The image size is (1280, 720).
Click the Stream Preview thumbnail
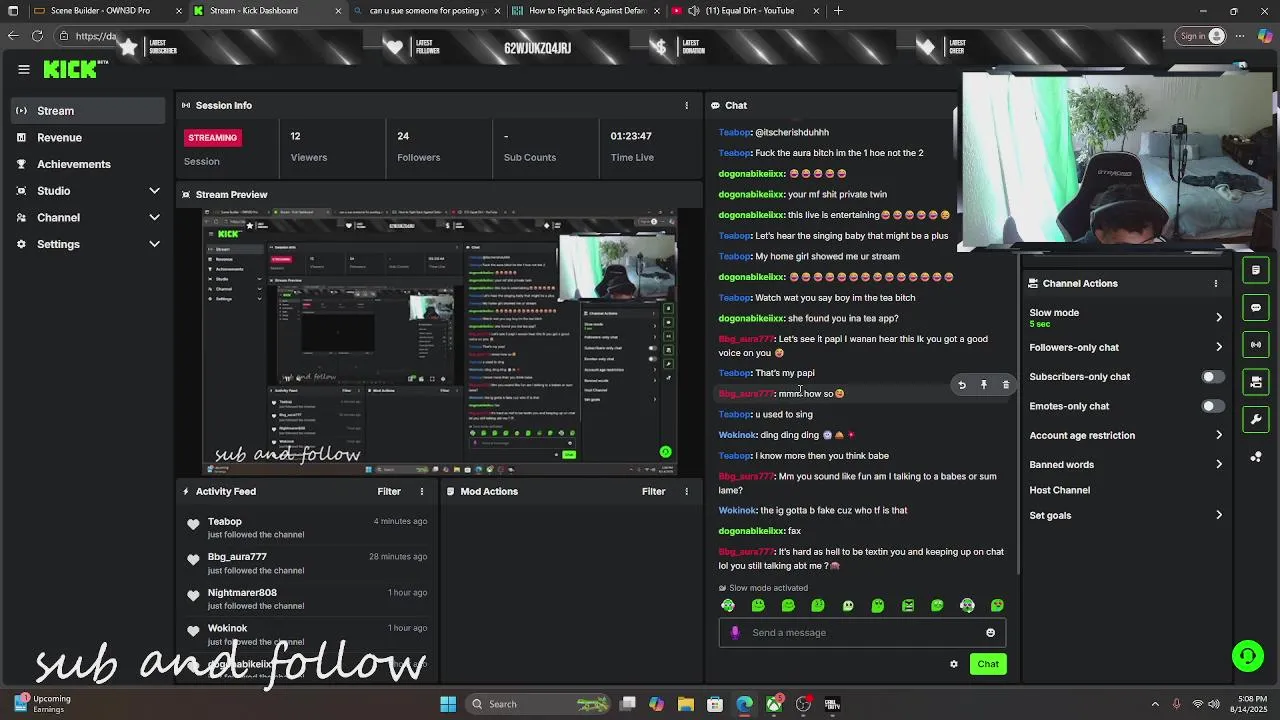tap(440, 341)
